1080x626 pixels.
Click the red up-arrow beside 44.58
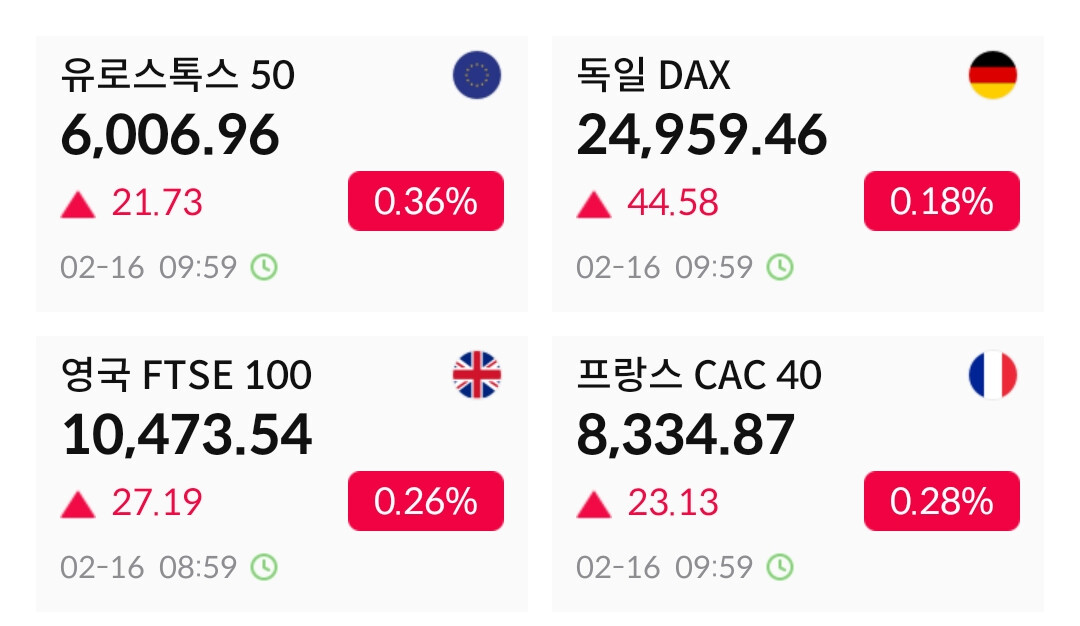point(594,205)
